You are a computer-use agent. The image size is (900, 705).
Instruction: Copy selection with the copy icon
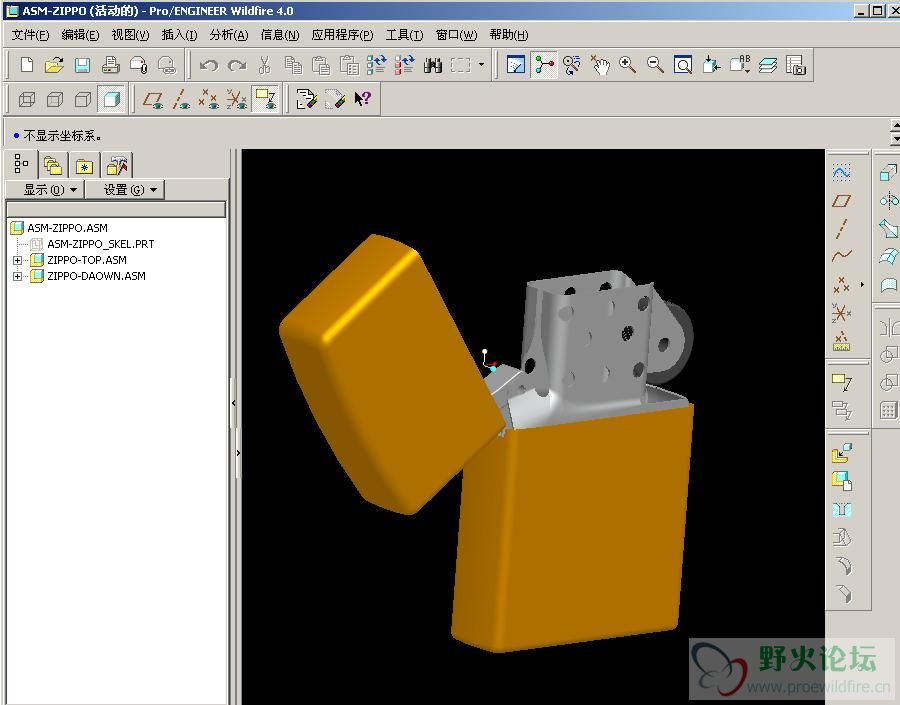tap(293, 65)
